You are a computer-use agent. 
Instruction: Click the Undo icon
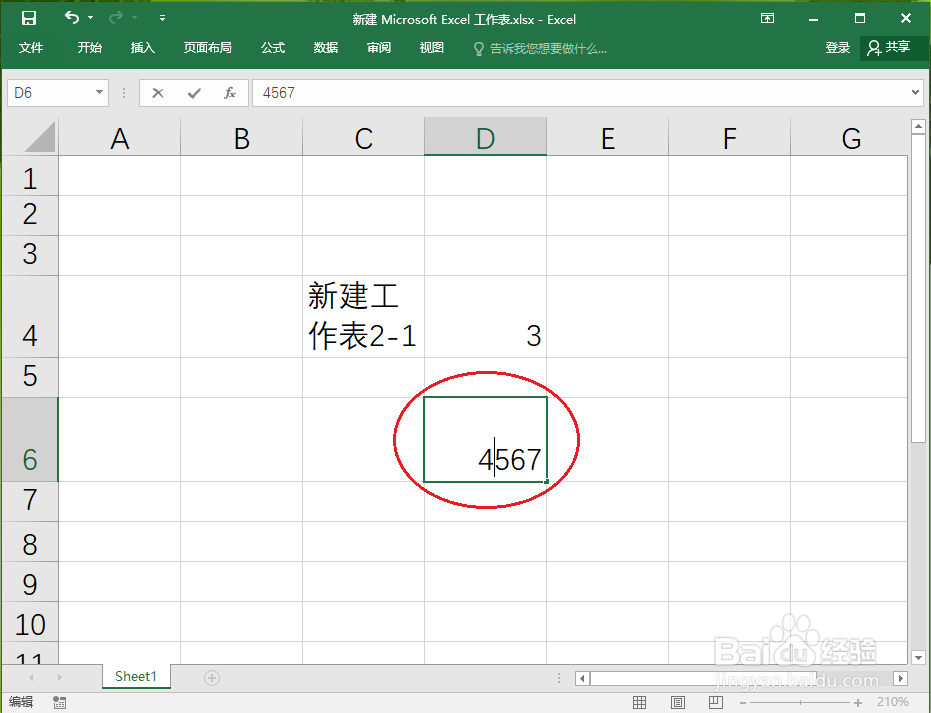[x=73, y=17]
